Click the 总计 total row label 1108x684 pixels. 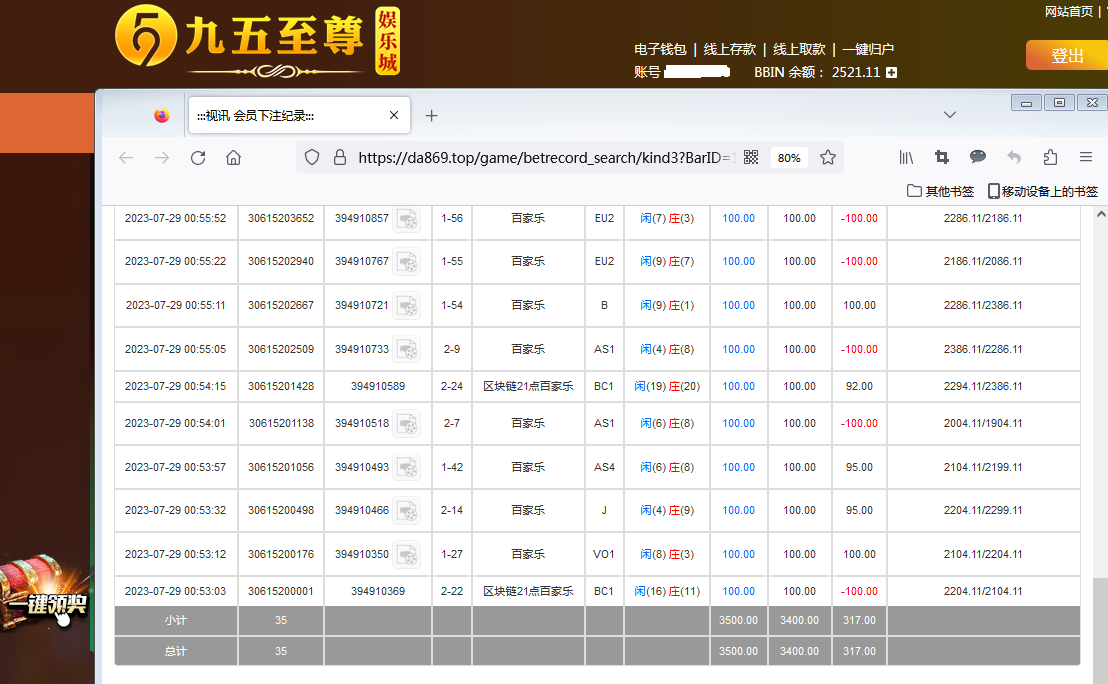tap(175, 651)
